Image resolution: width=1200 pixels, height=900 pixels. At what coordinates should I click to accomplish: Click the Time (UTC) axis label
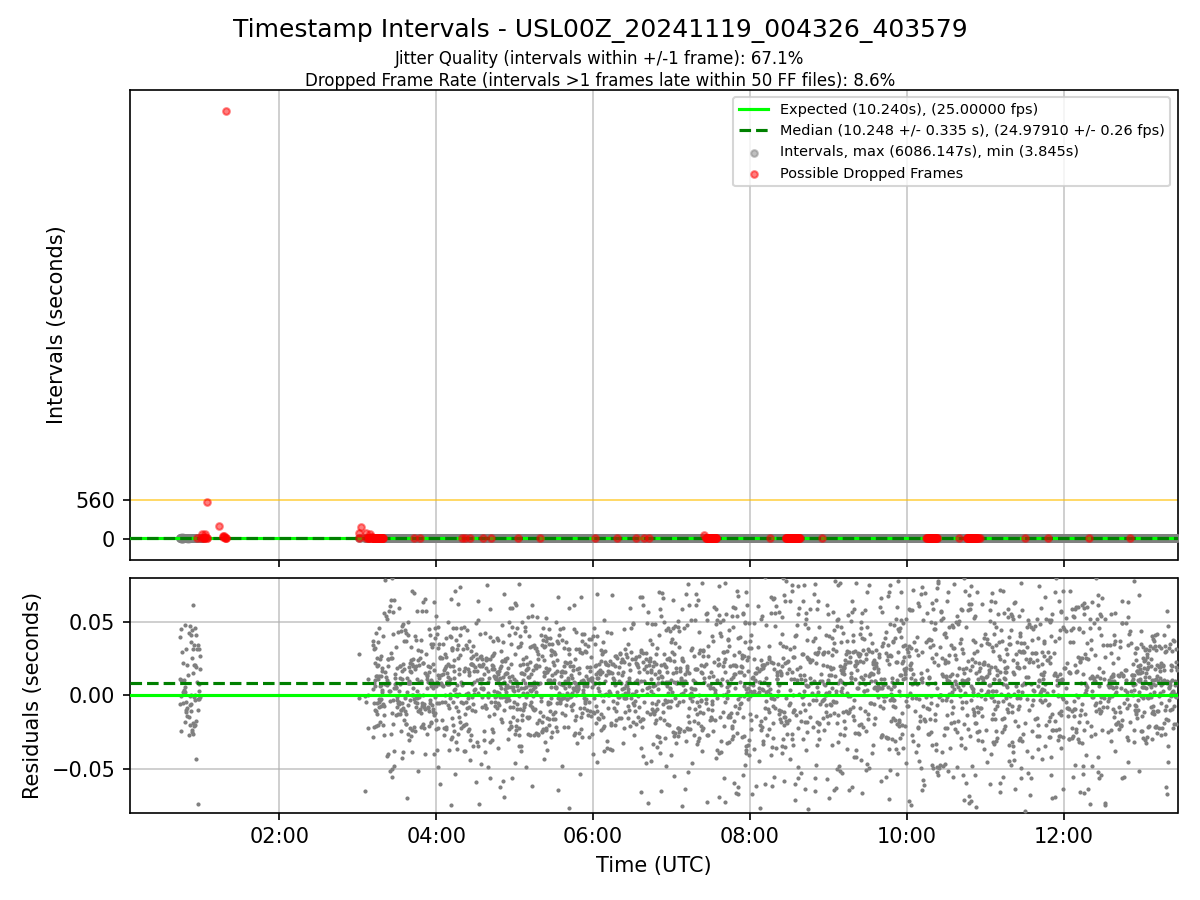pos(653,865)
